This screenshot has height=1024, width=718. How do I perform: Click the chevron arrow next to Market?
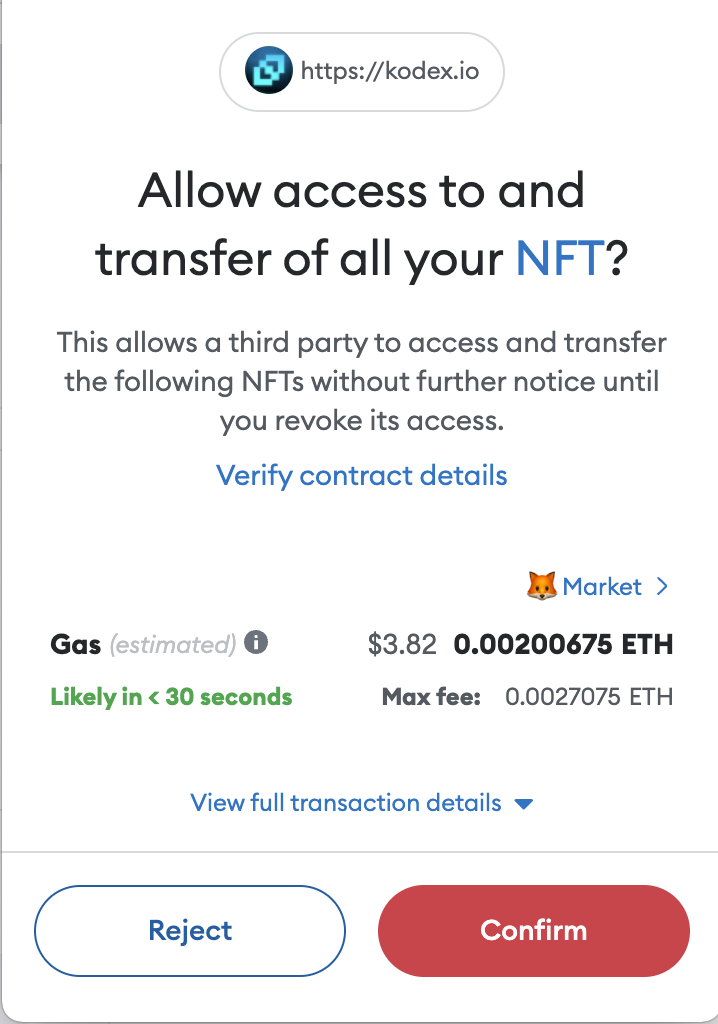pyautogui.click(x=662, y=587)
